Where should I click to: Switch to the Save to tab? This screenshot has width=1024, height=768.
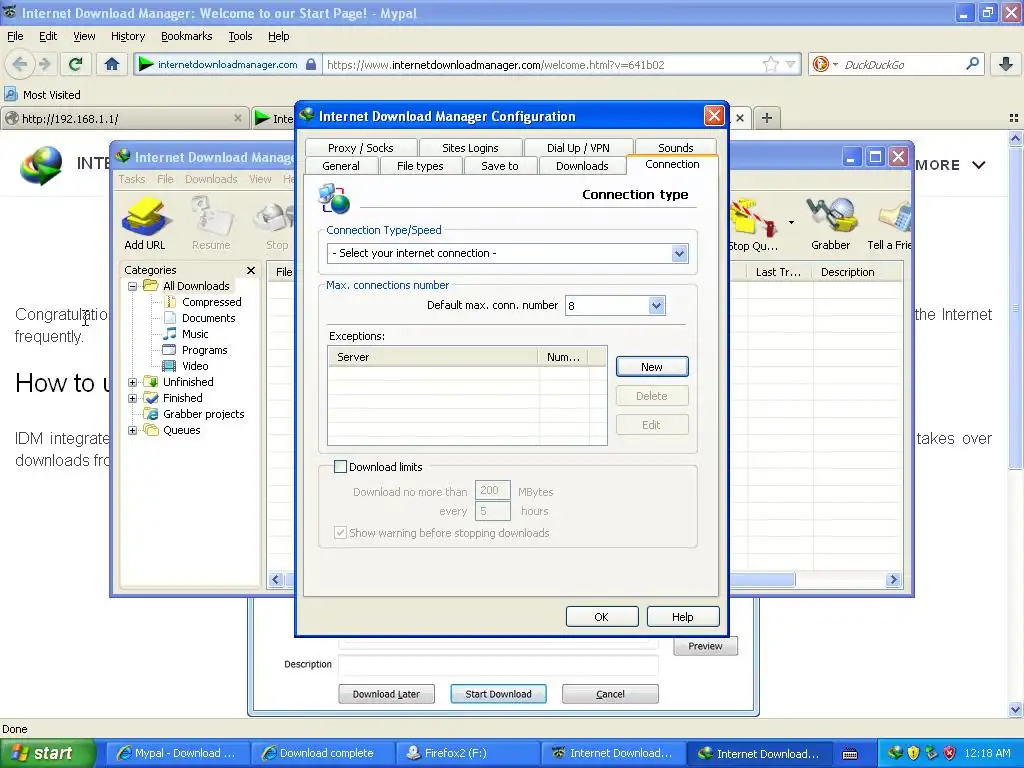tap(500, 166)
